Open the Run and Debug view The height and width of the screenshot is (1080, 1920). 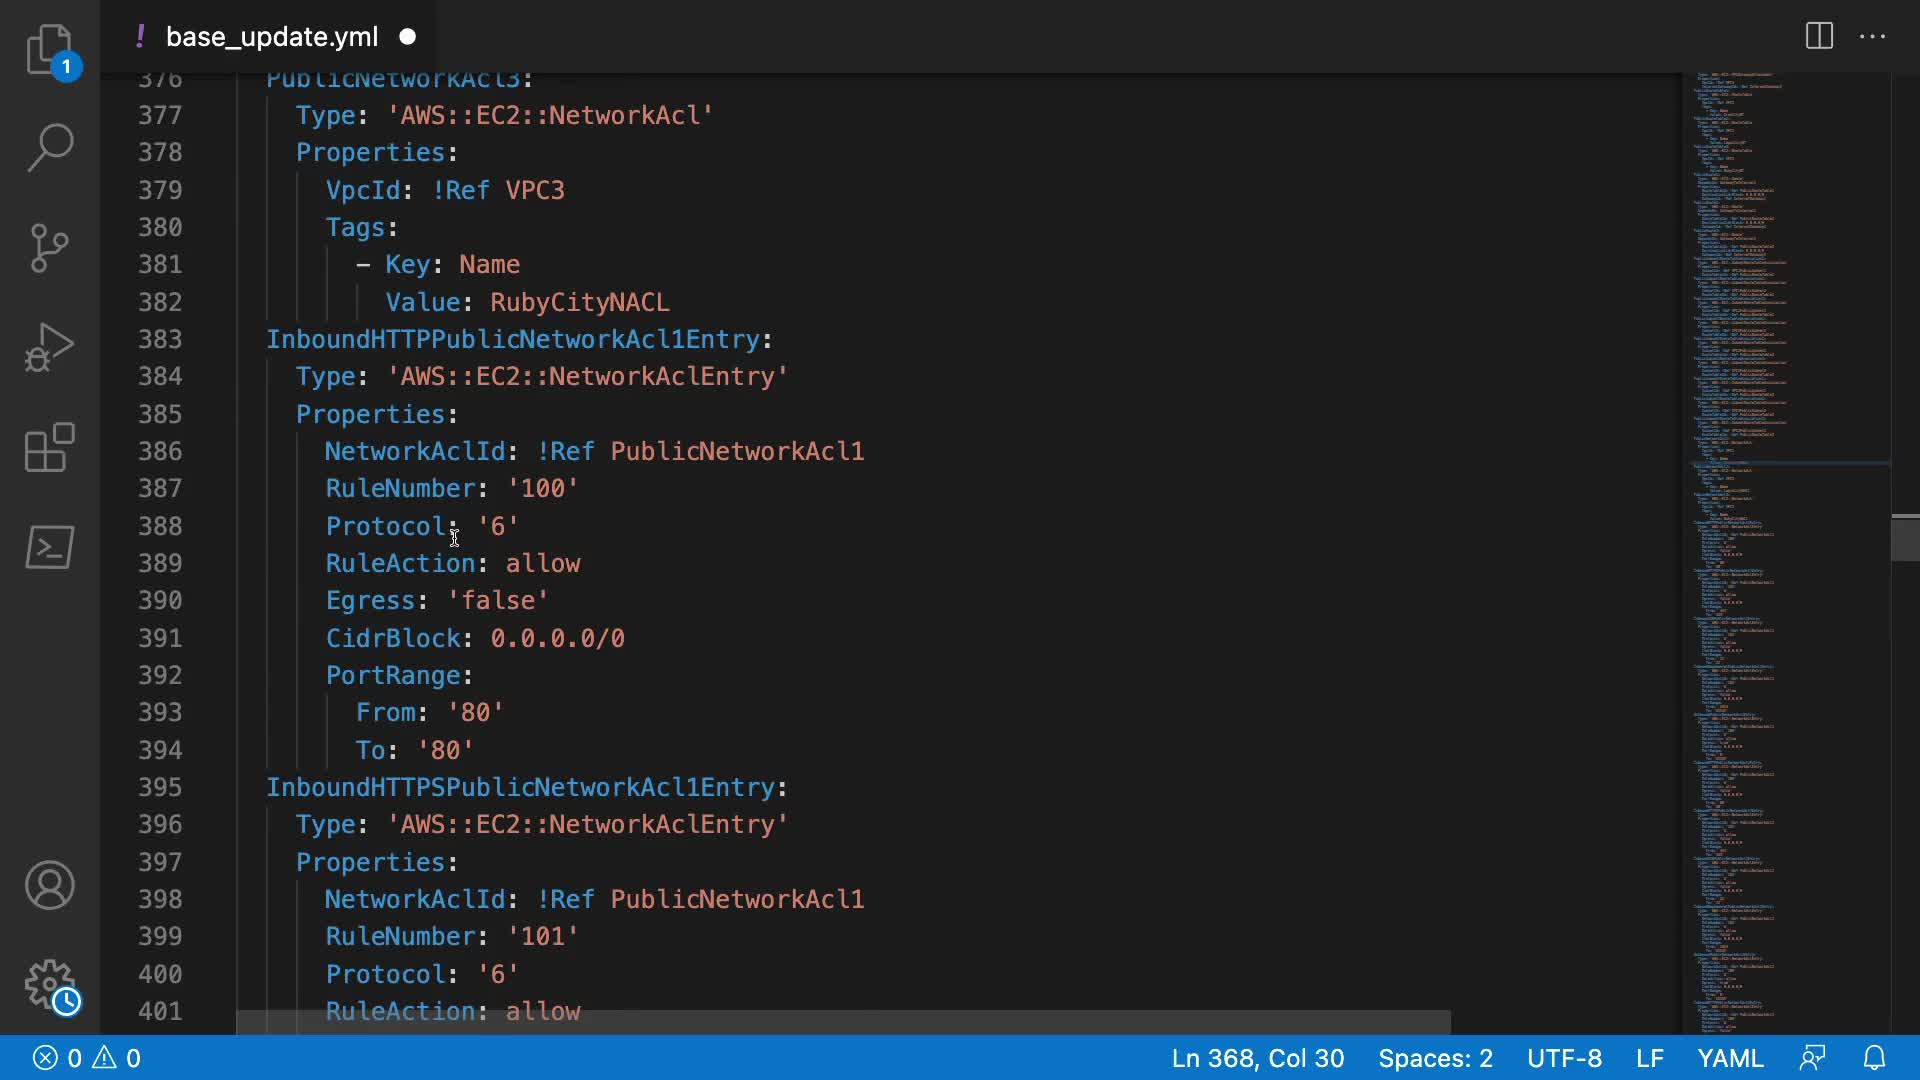(49, 347)
